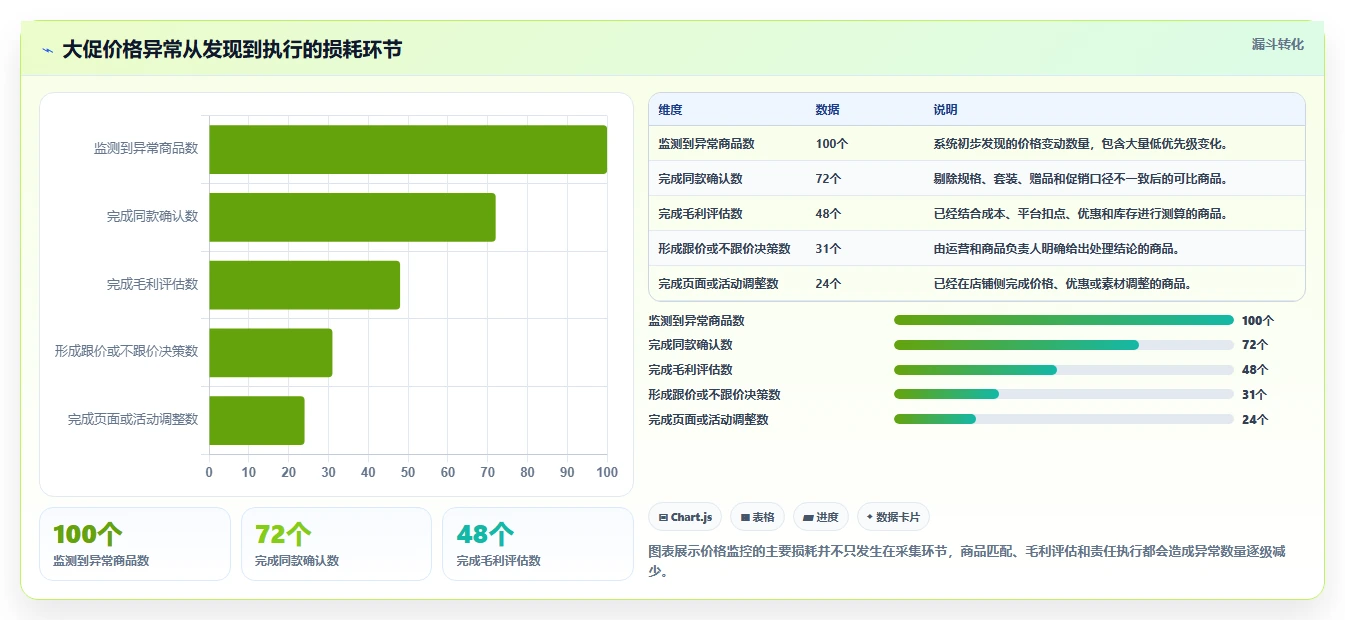Click the chart bar for 完成同款确认数
The height and width of the screenshot is (620, 1345).
coord(352,217)
